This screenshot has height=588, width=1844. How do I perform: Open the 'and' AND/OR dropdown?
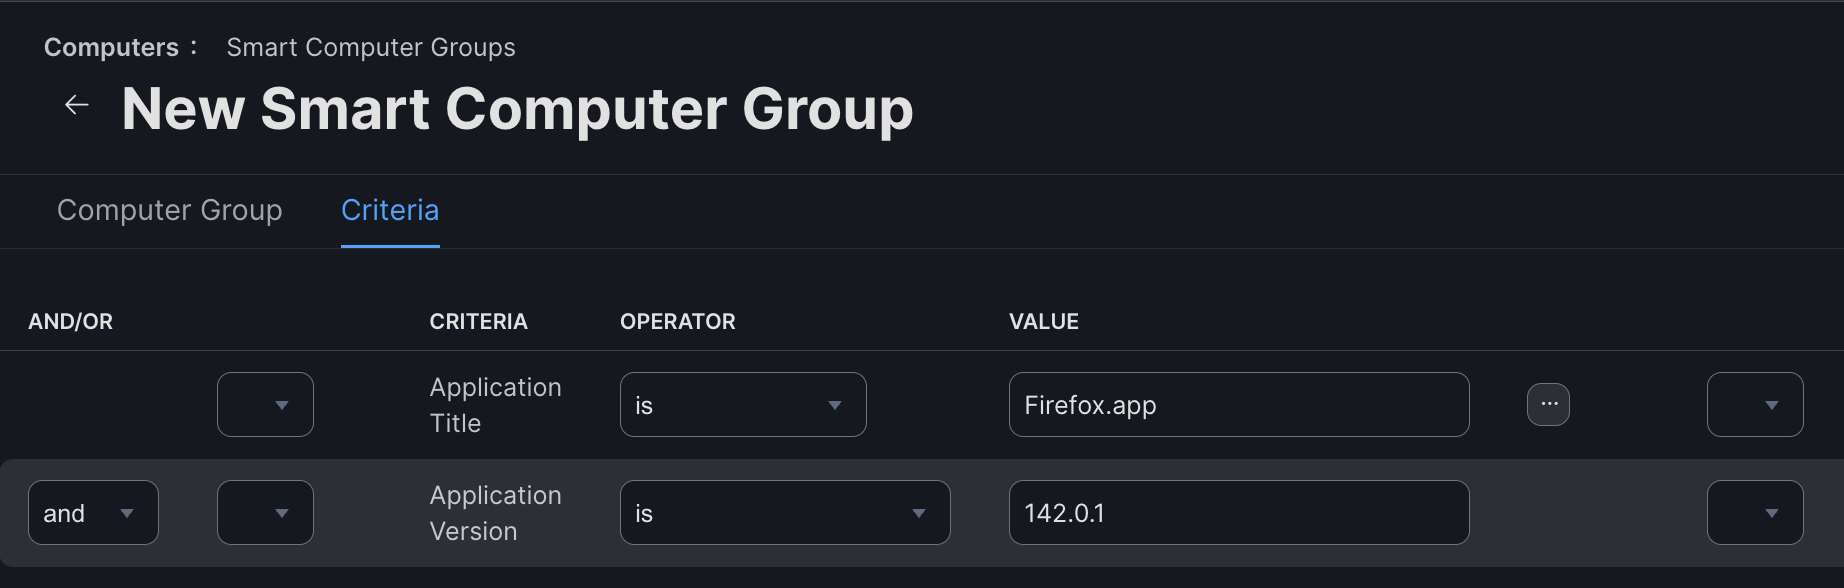93,512
